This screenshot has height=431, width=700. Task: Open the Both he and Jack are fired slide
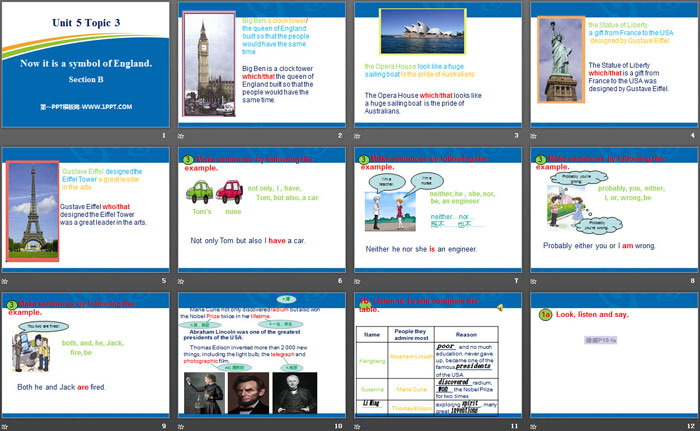pos(86,355)
